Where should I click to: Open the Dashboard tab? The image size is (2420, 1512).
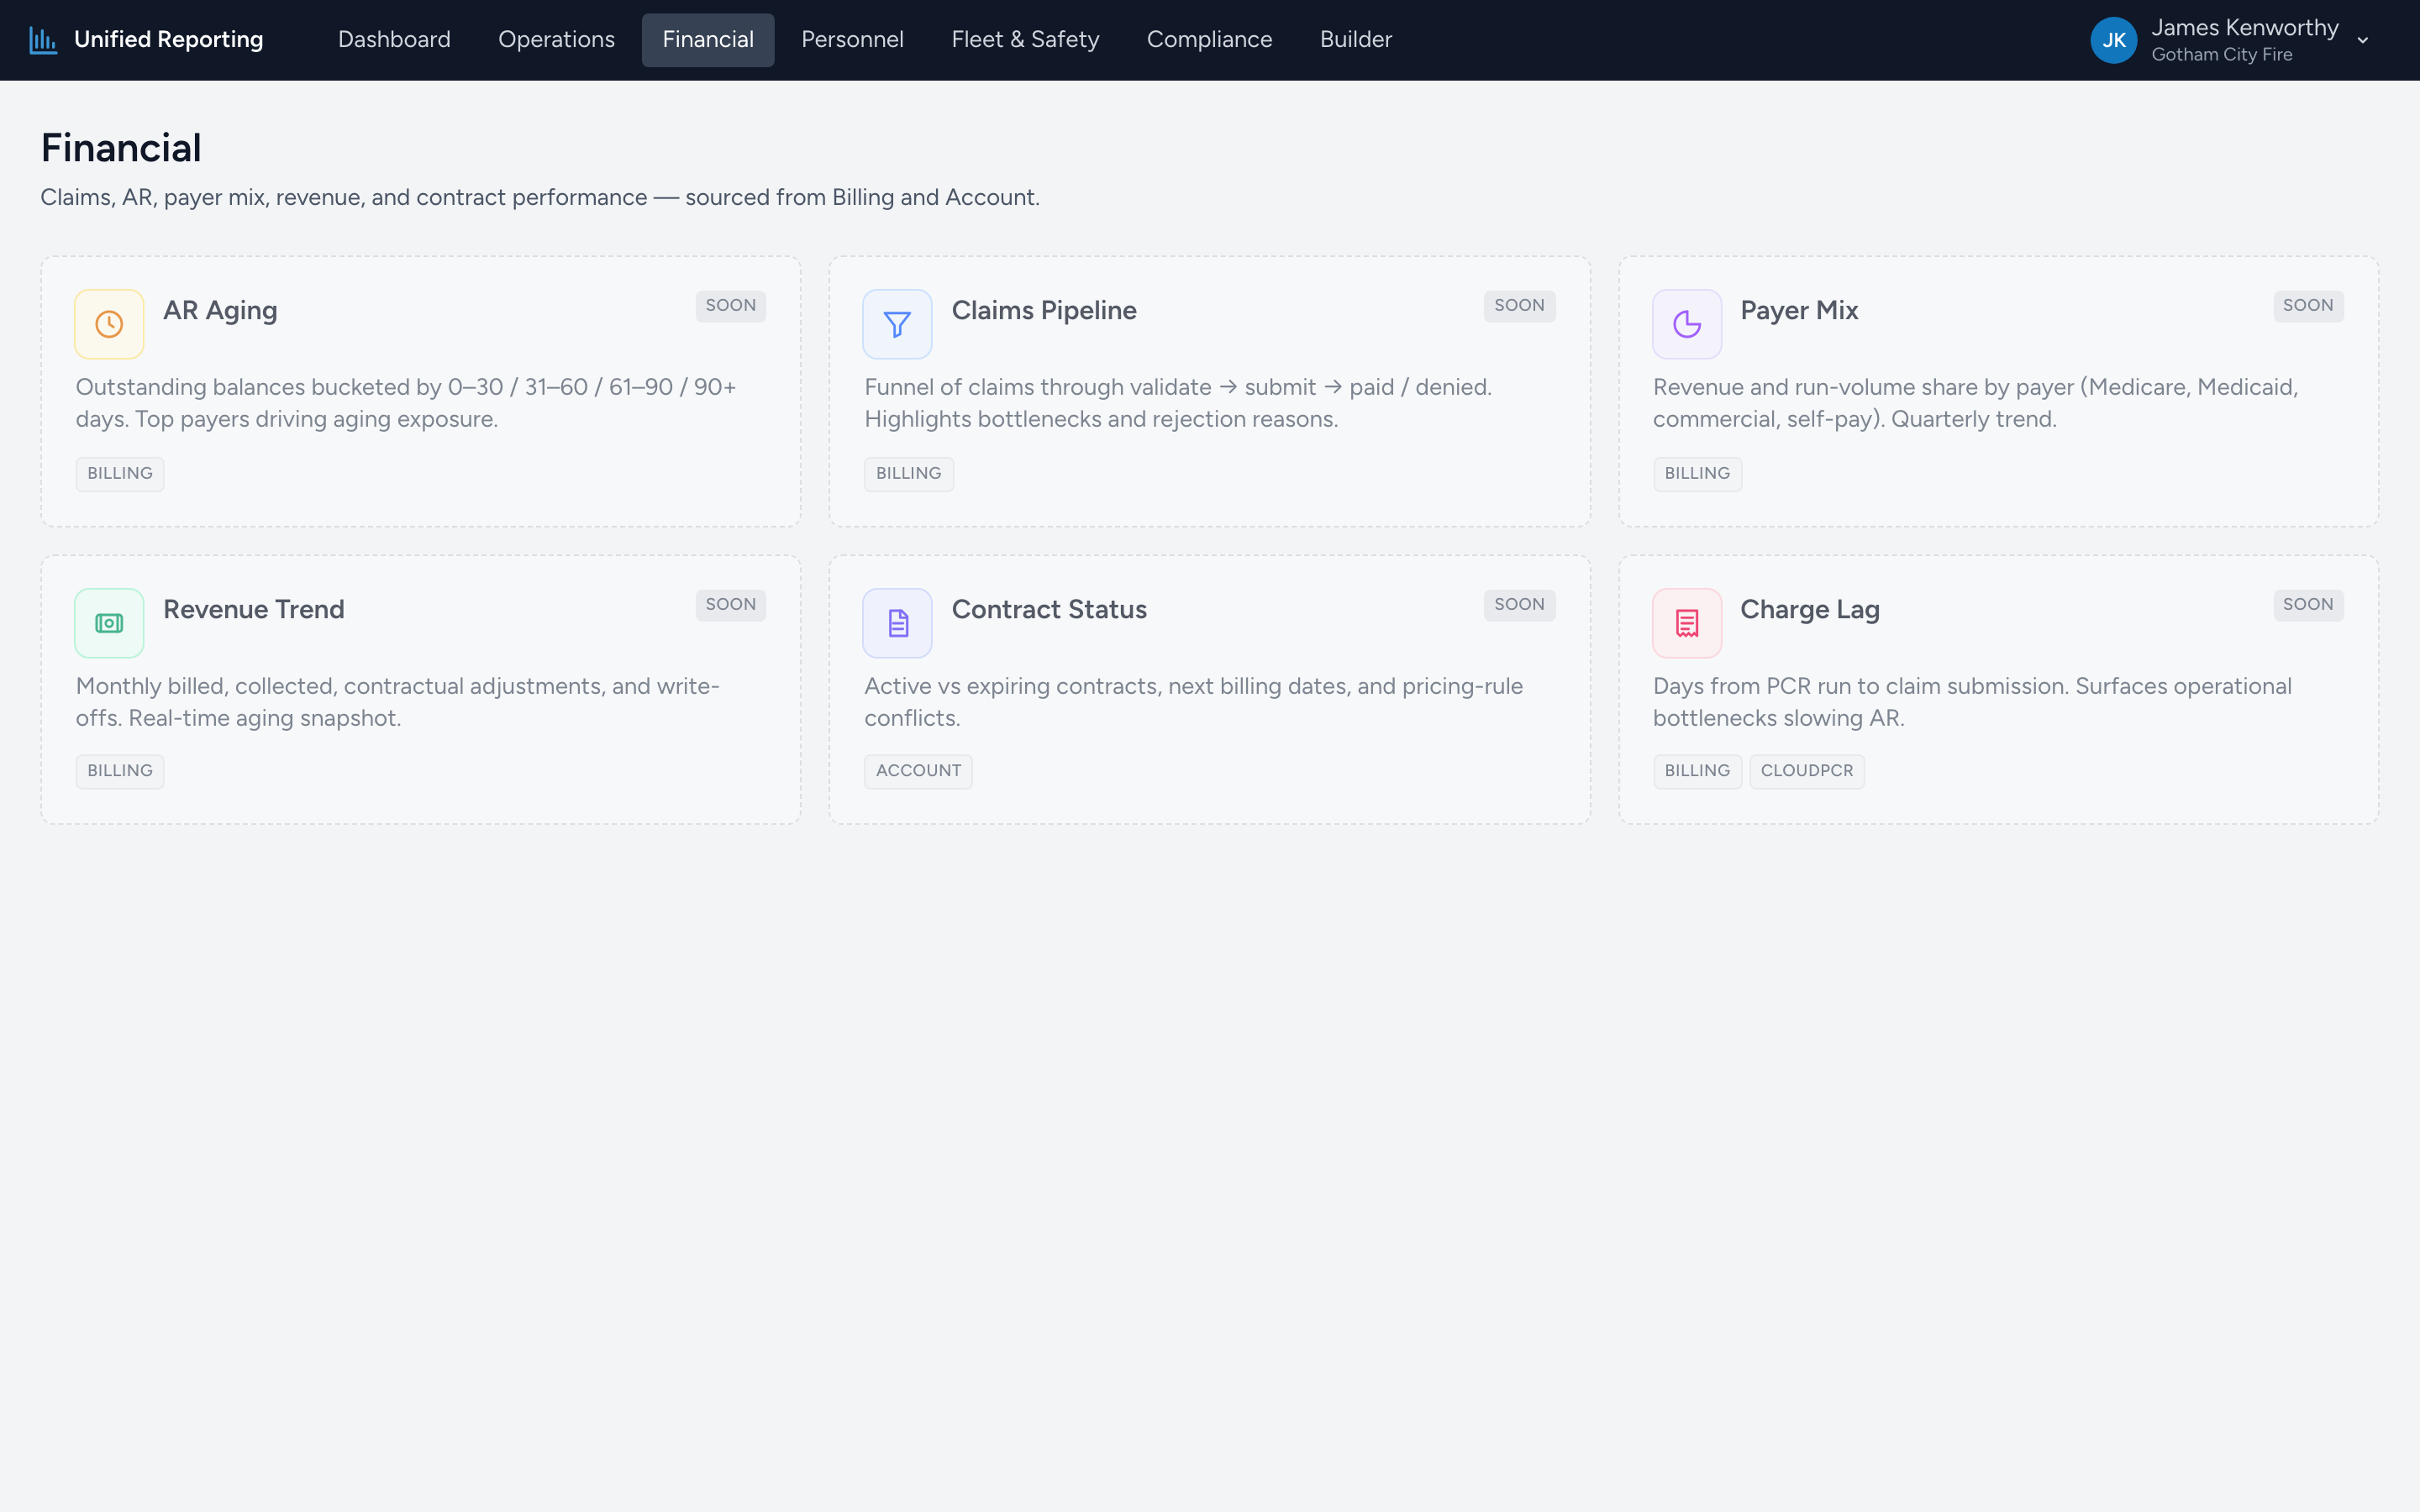(394, 40)
